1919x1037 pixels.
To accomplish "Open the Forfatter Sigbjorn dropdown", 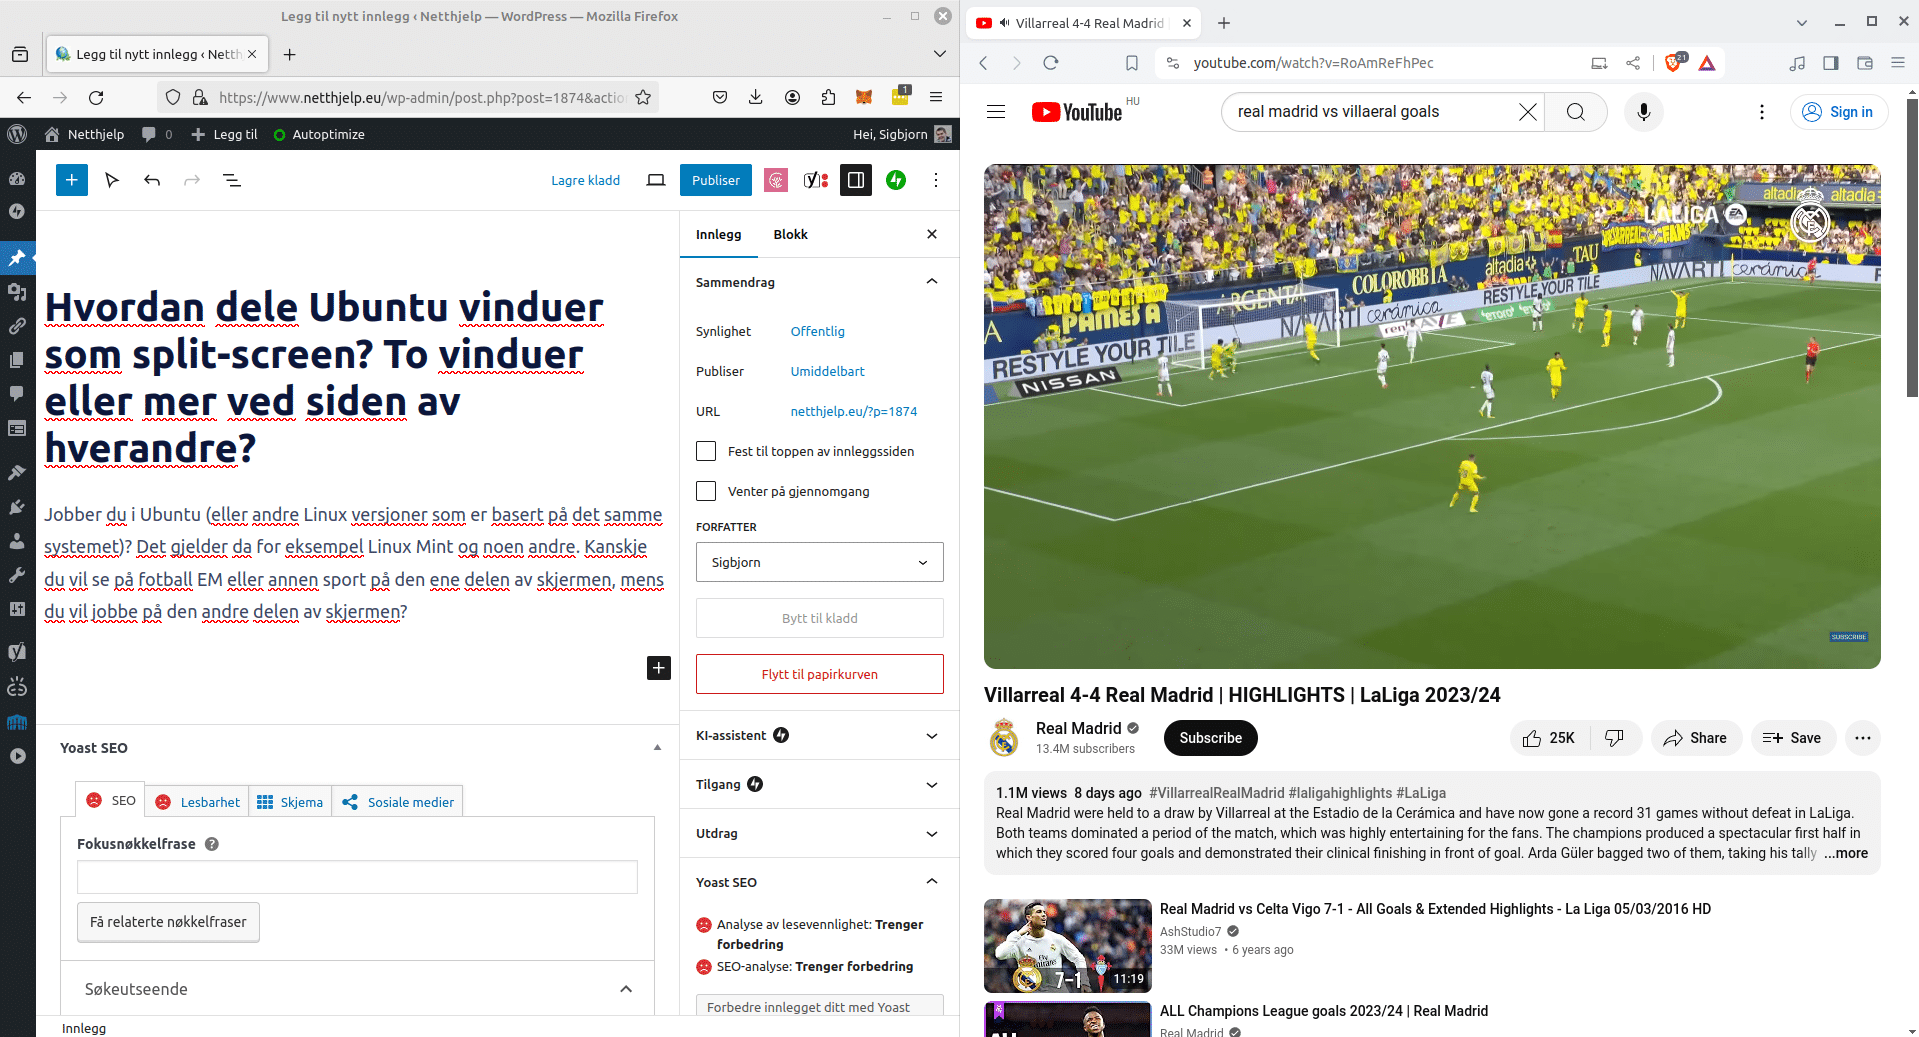I will click(820, 562).
